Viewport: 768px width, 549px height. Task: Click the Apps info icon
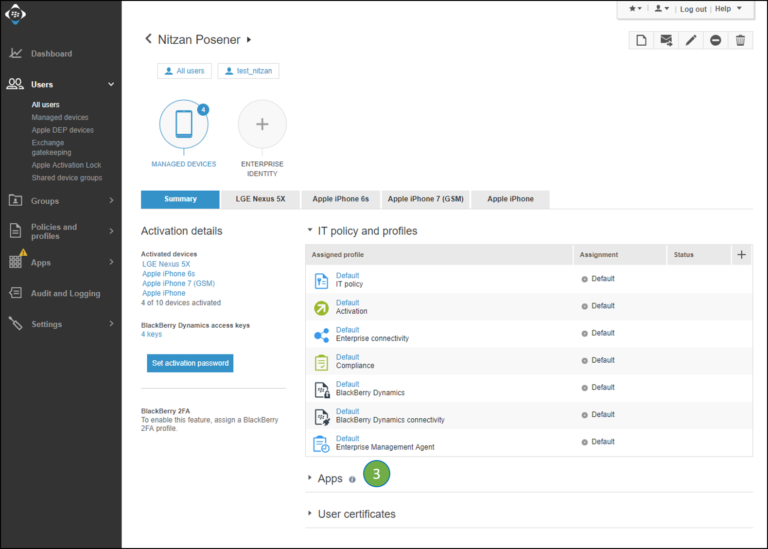[x=352, y=479]
